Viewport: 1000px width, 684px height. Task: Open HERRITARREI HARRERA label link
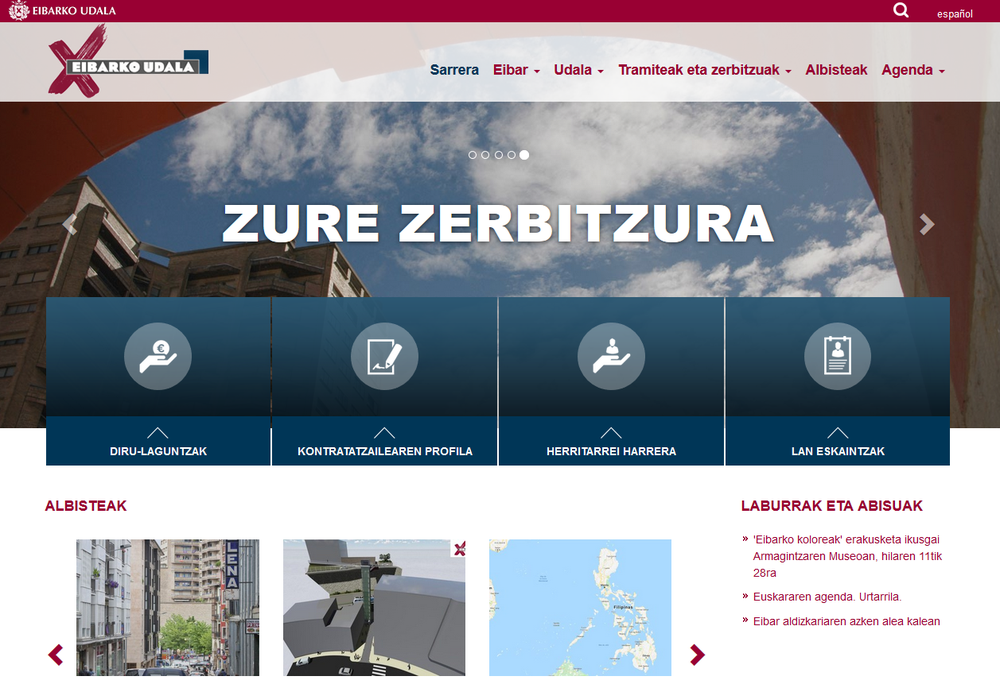pos(611,451)
